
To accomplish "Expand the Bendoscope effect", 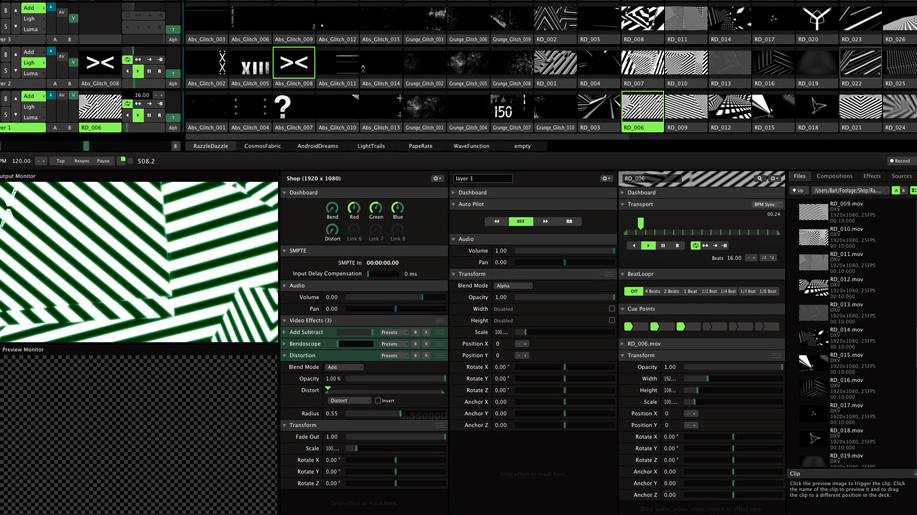I will tap(285, 344).
